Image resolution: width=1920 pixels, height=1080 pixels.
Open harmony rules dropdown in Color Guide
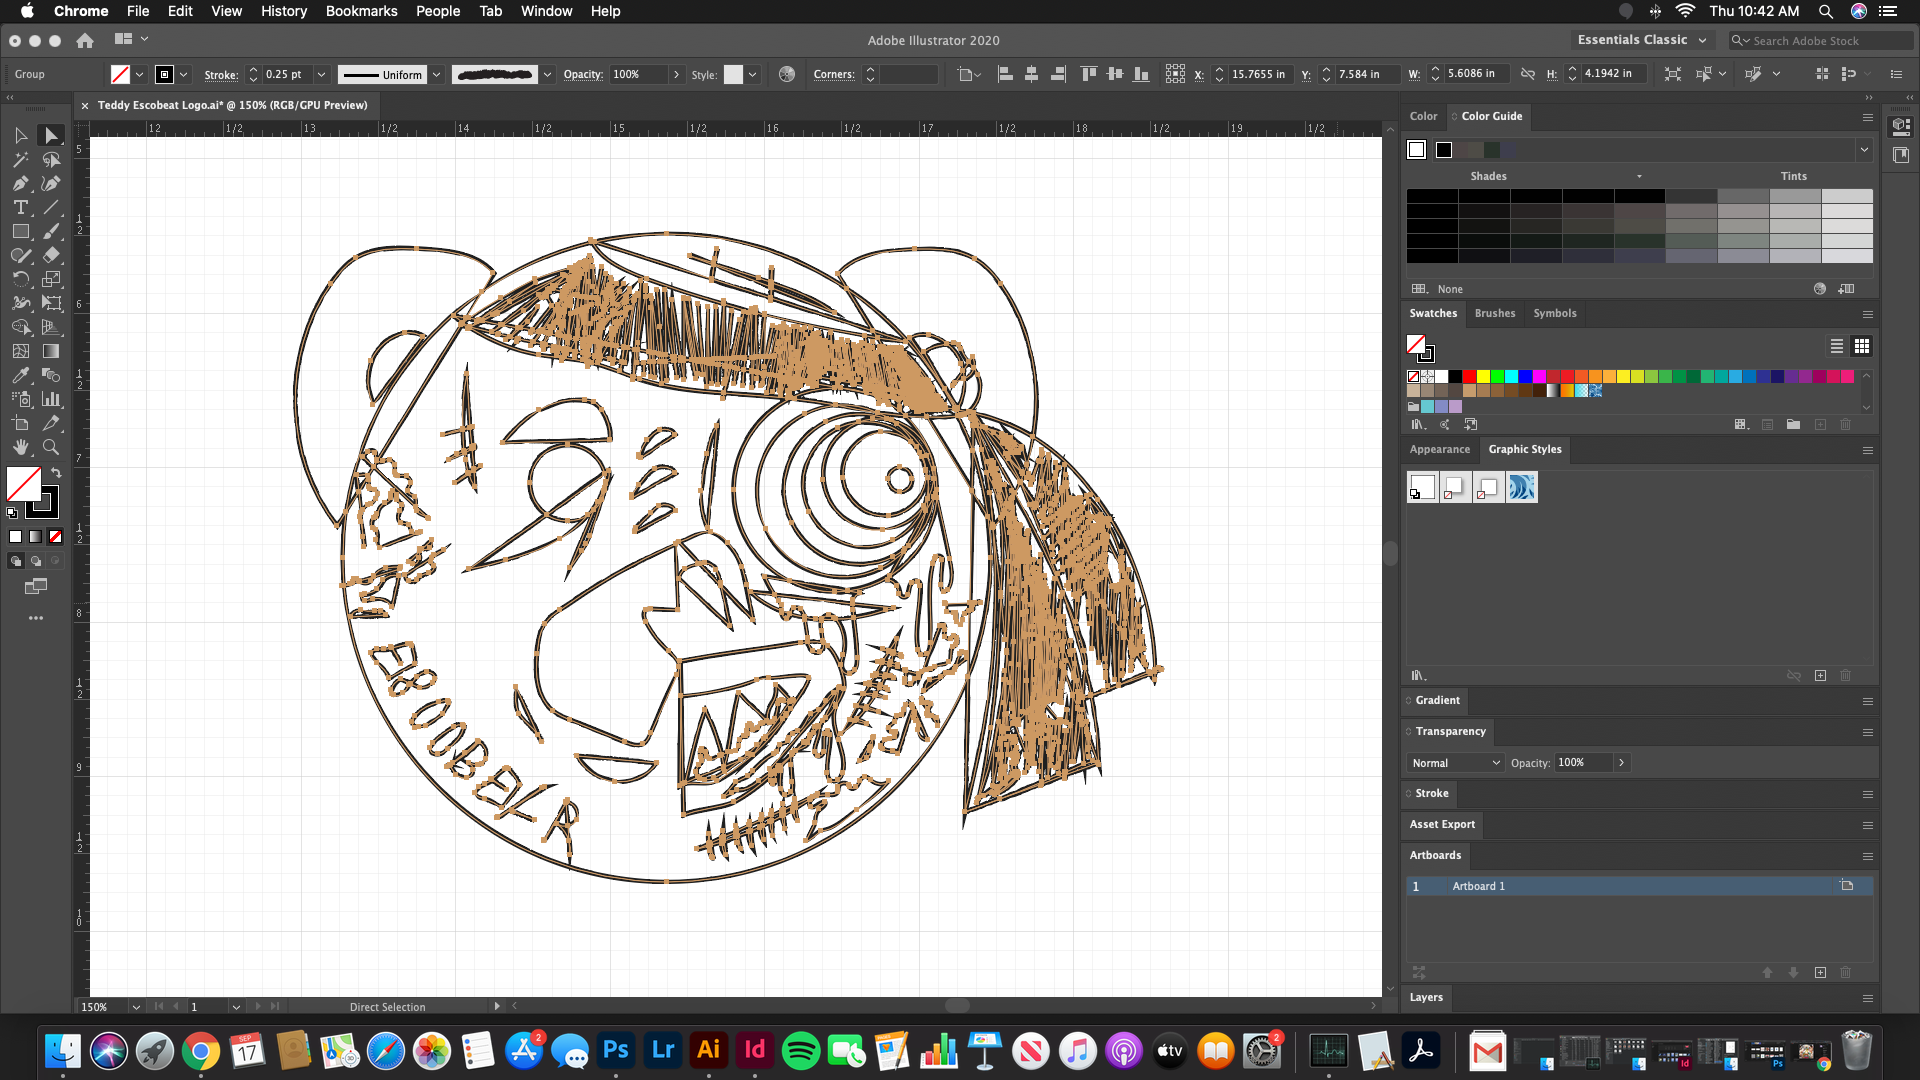click(1864, 150)
